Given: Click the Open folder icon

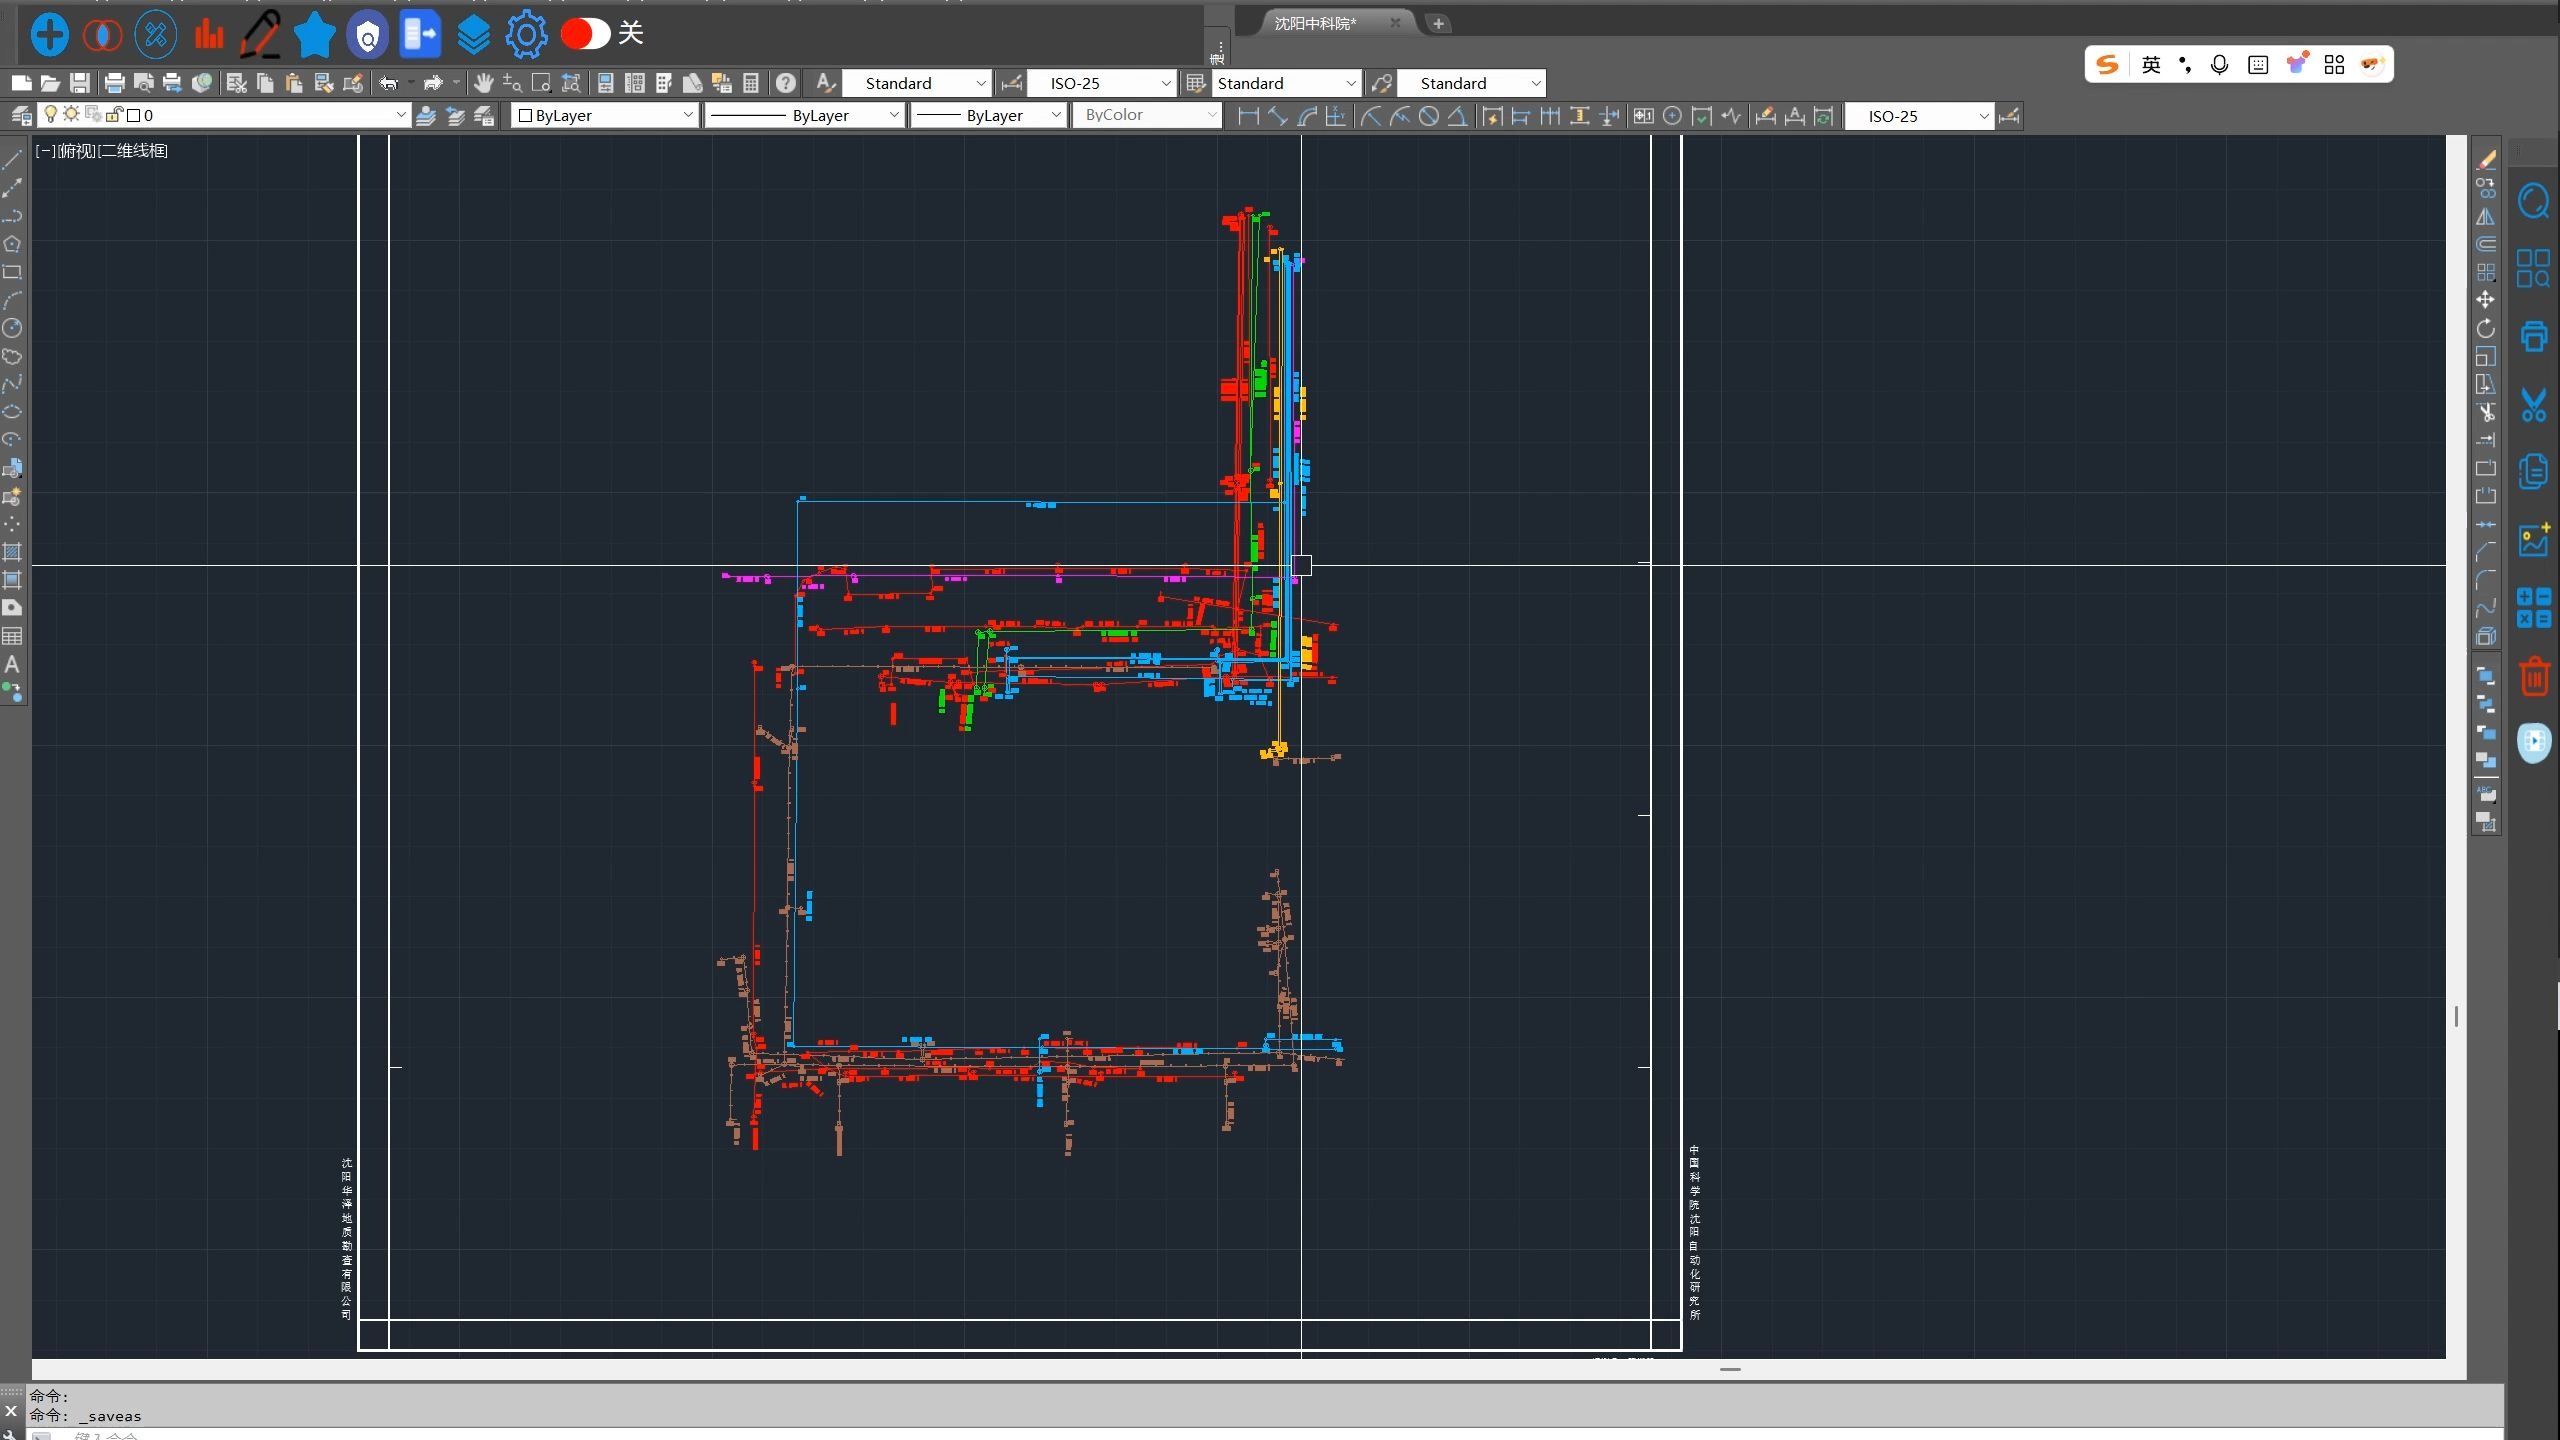Looking at the screenshot, I should pyautogui.click(x=50, y=83).
